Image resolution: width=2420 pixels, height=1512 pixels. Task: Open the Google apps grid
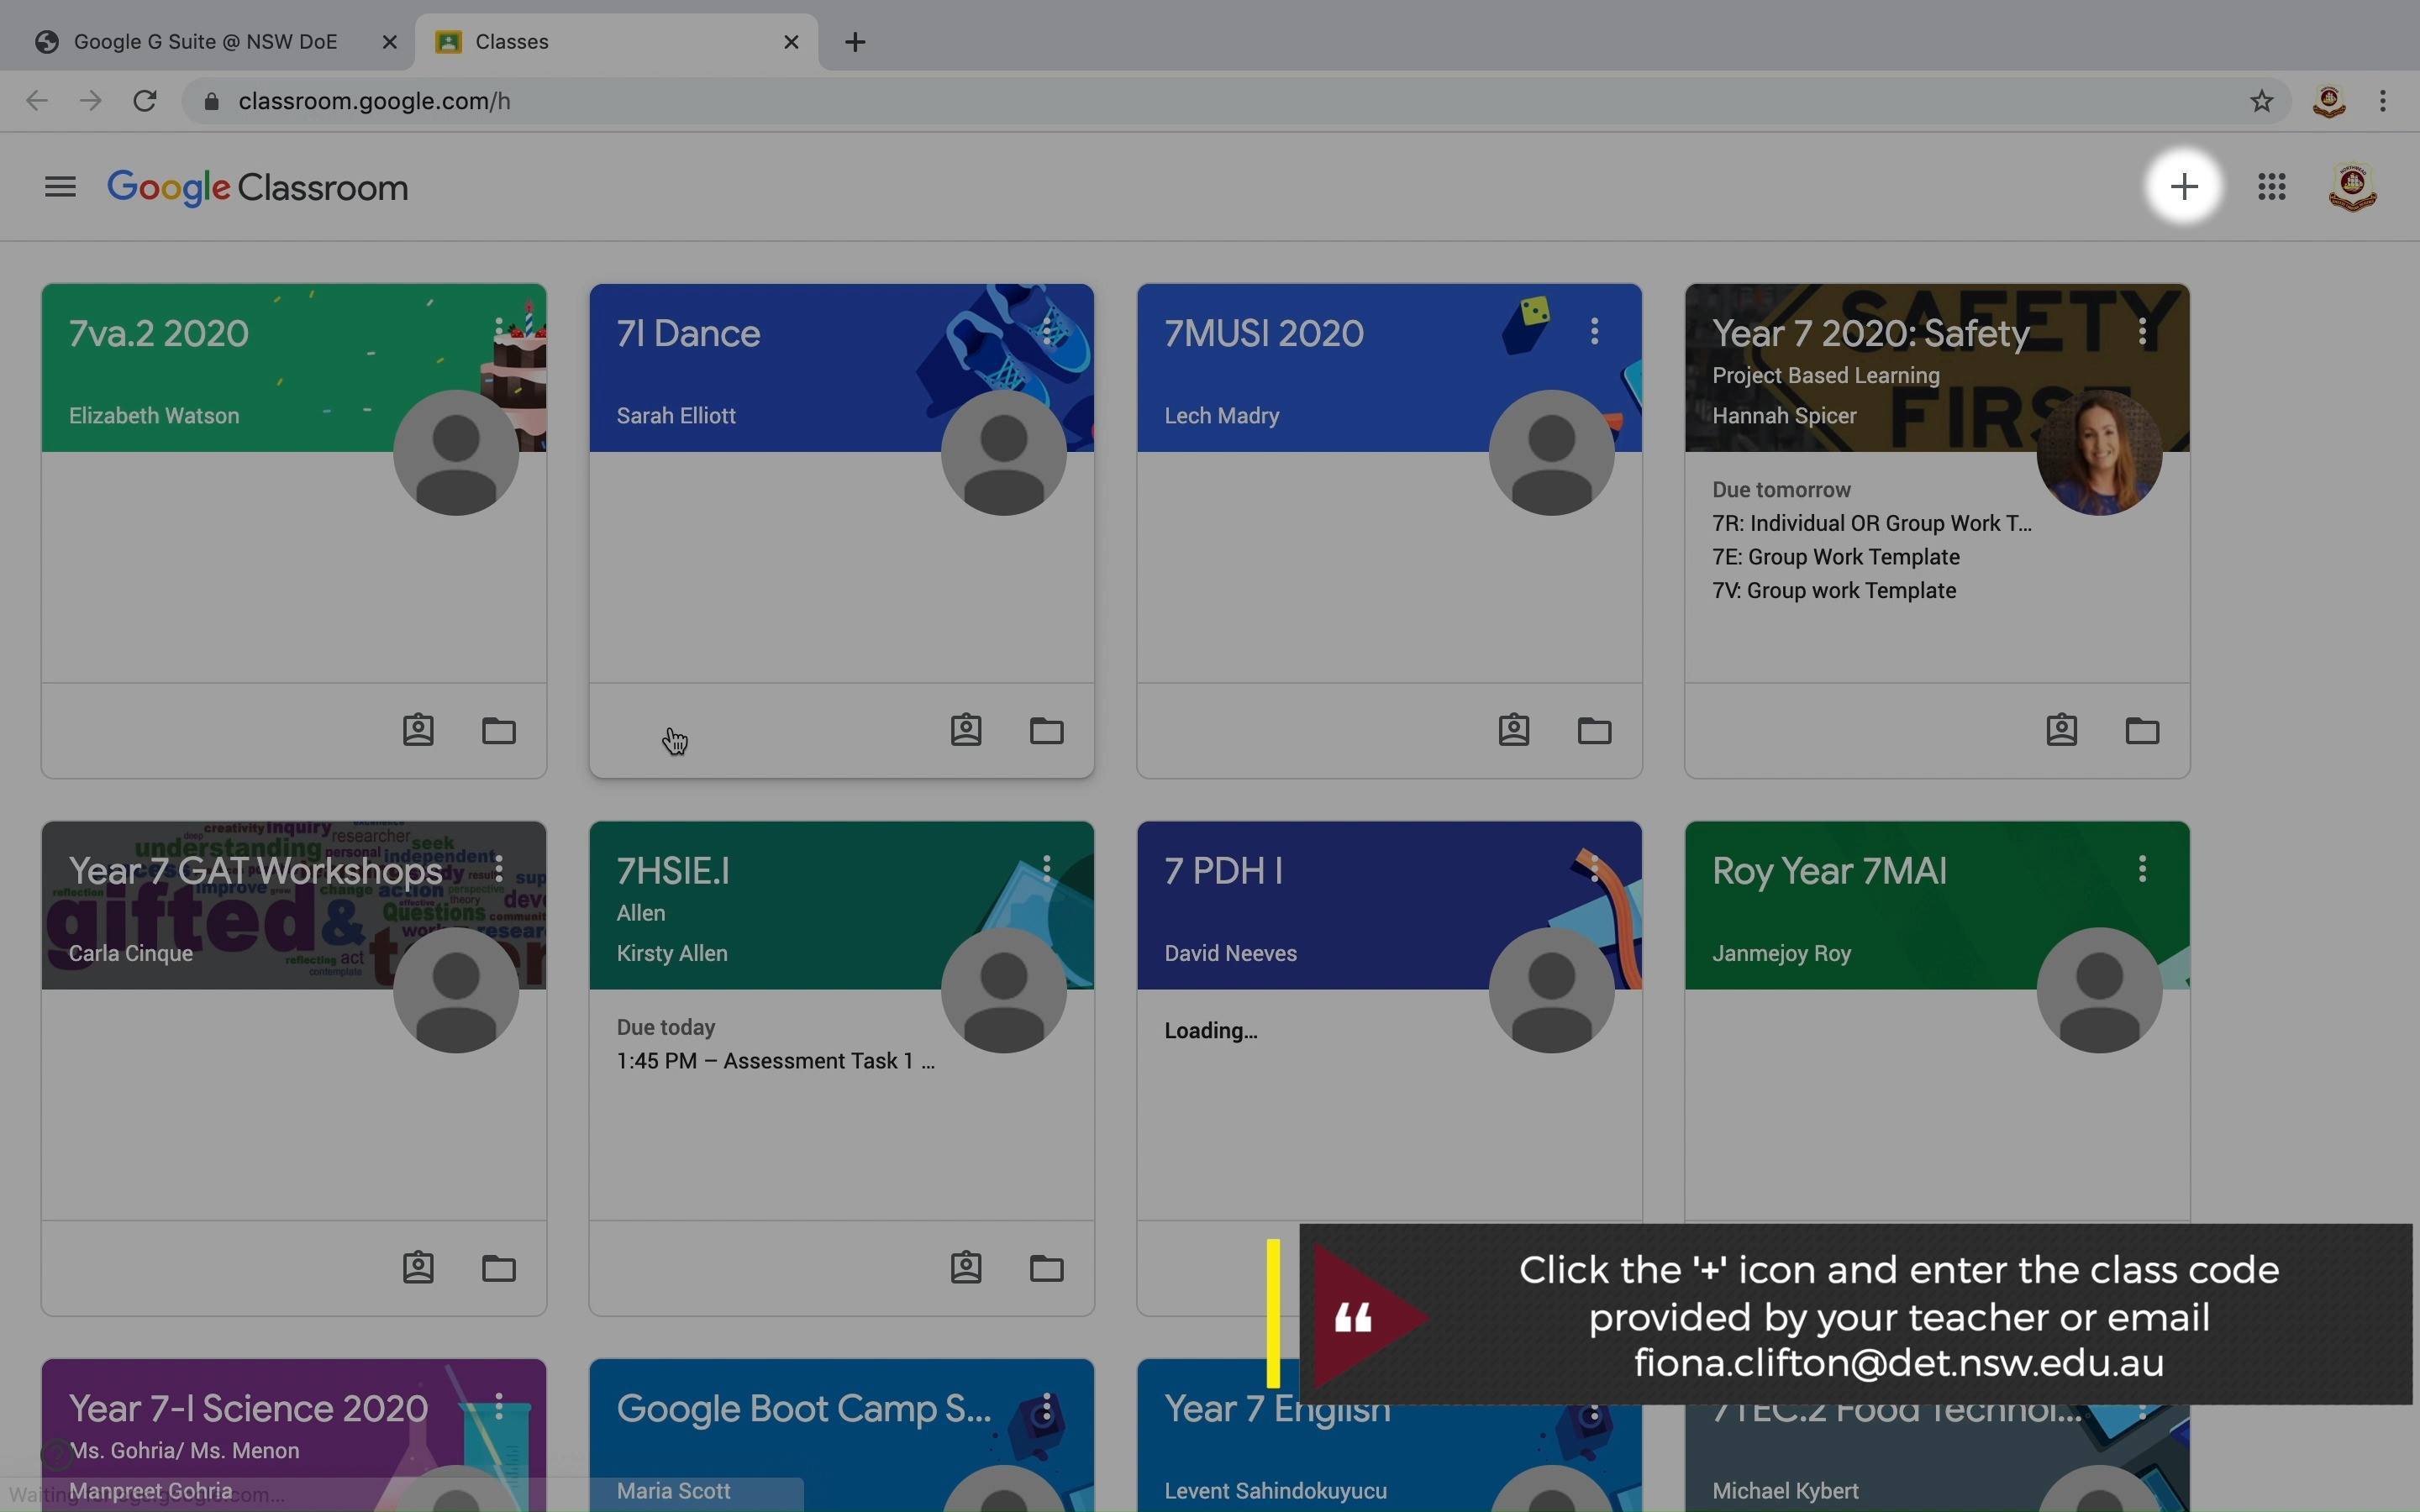(2272, 187)
